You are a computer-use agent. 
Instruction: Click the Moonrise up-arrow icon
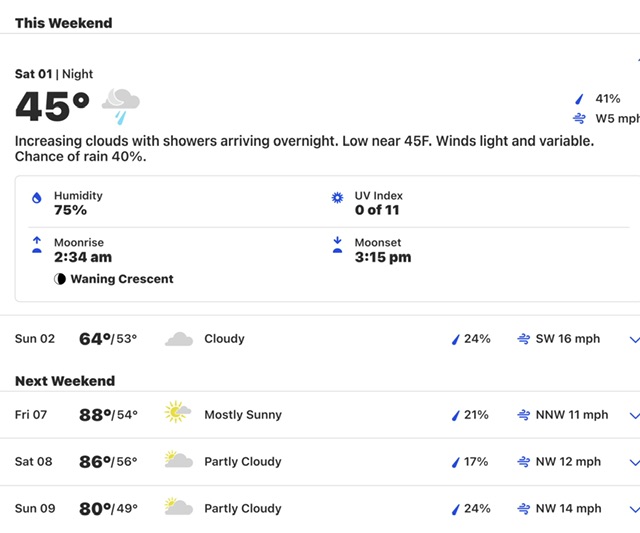(37, 245)
